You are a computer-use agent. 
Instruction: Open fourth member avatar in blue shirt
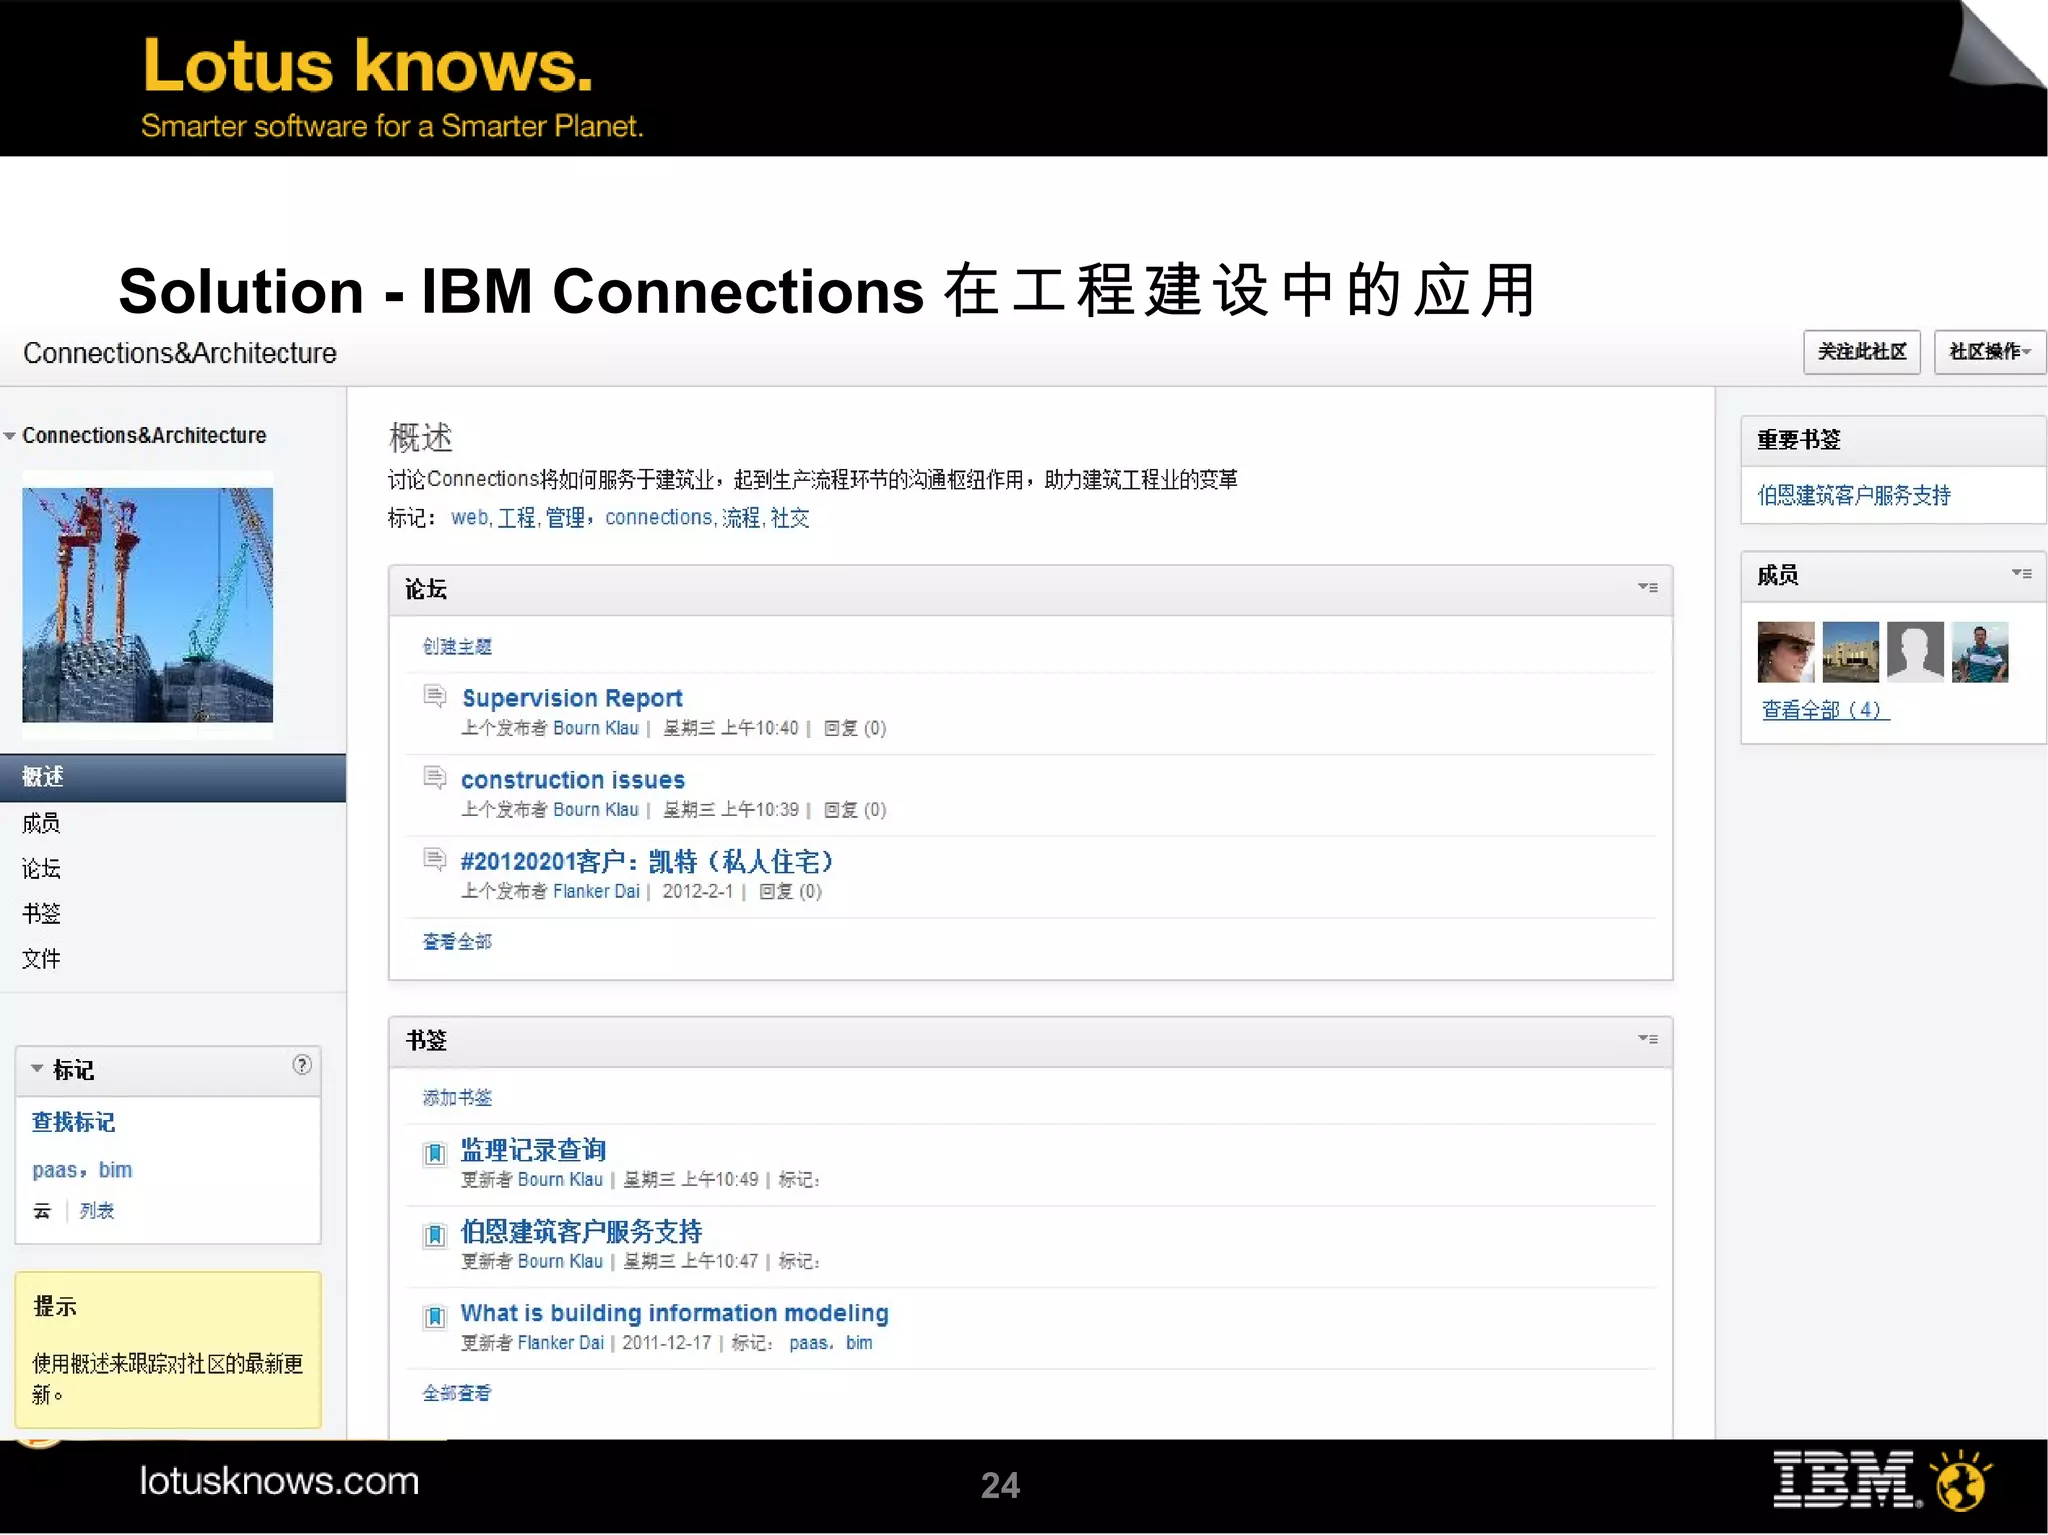point(1980,652)
